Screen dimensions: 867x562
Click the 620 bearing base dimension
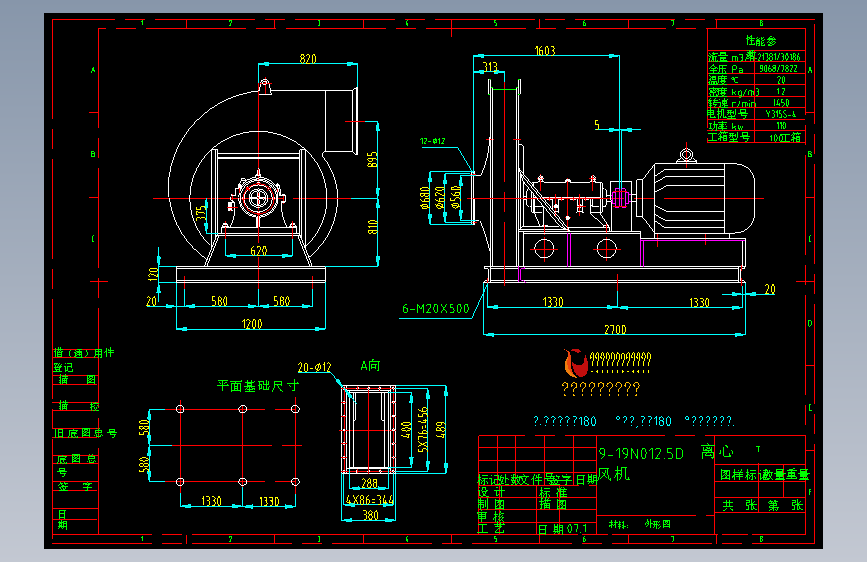[x=258, y=251]
